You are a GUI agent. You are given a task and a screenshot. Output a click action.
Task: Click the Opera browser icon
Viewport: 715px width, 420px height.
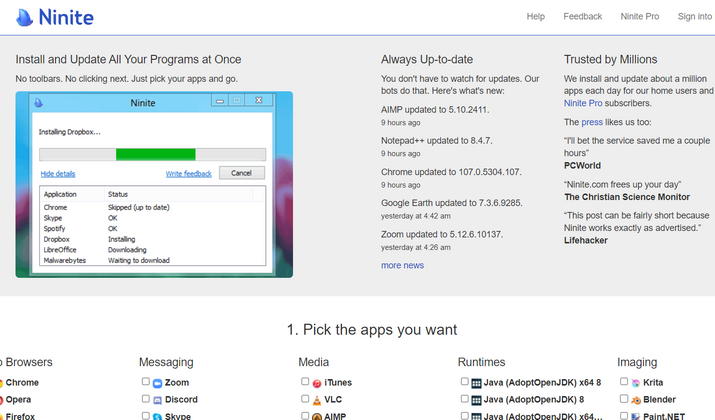click(x=3, y=400)
